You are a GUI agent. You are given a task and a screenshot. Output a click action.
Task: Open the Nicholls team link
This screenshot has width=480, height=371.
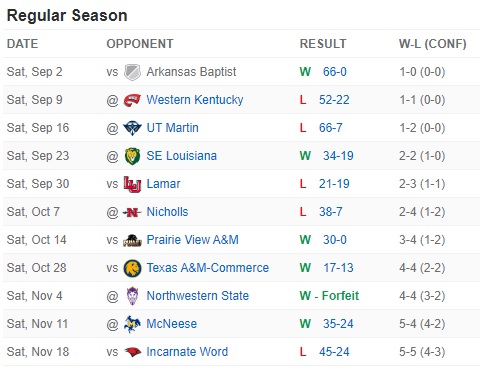(x=167, y=212)
